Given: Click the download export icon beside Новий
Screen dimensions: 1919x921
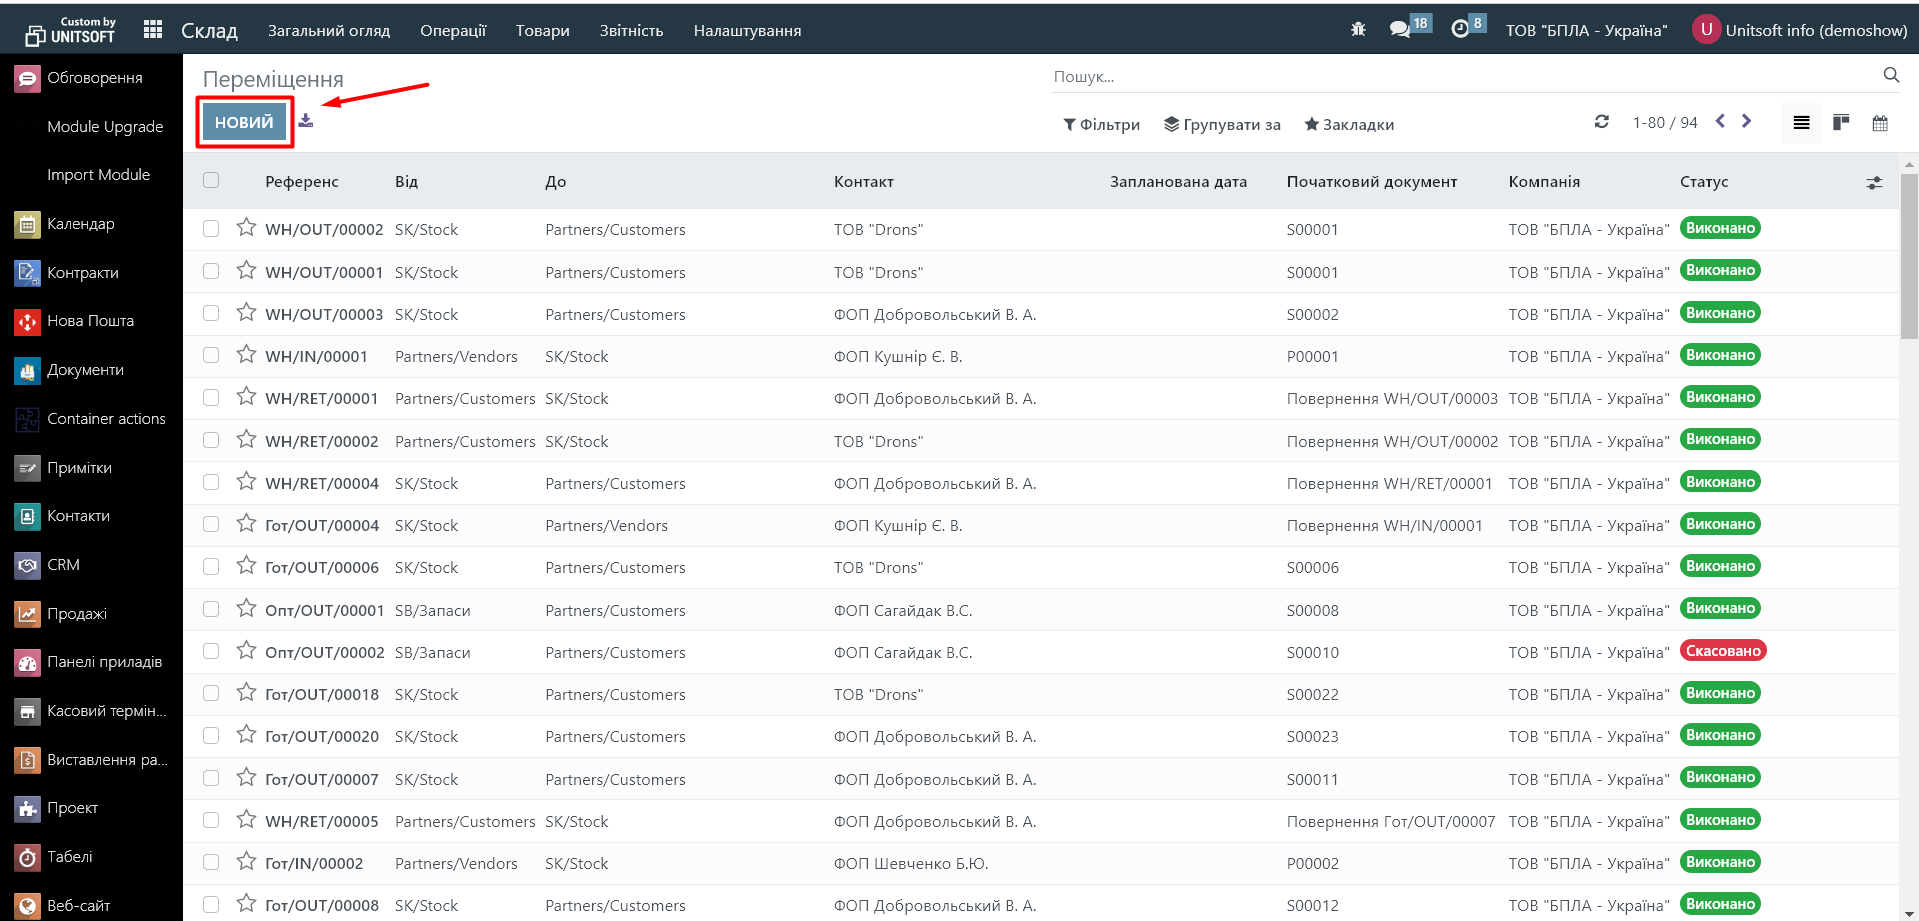Looking at the screenshot, I should pyautogui.click(x=306, y=121).
